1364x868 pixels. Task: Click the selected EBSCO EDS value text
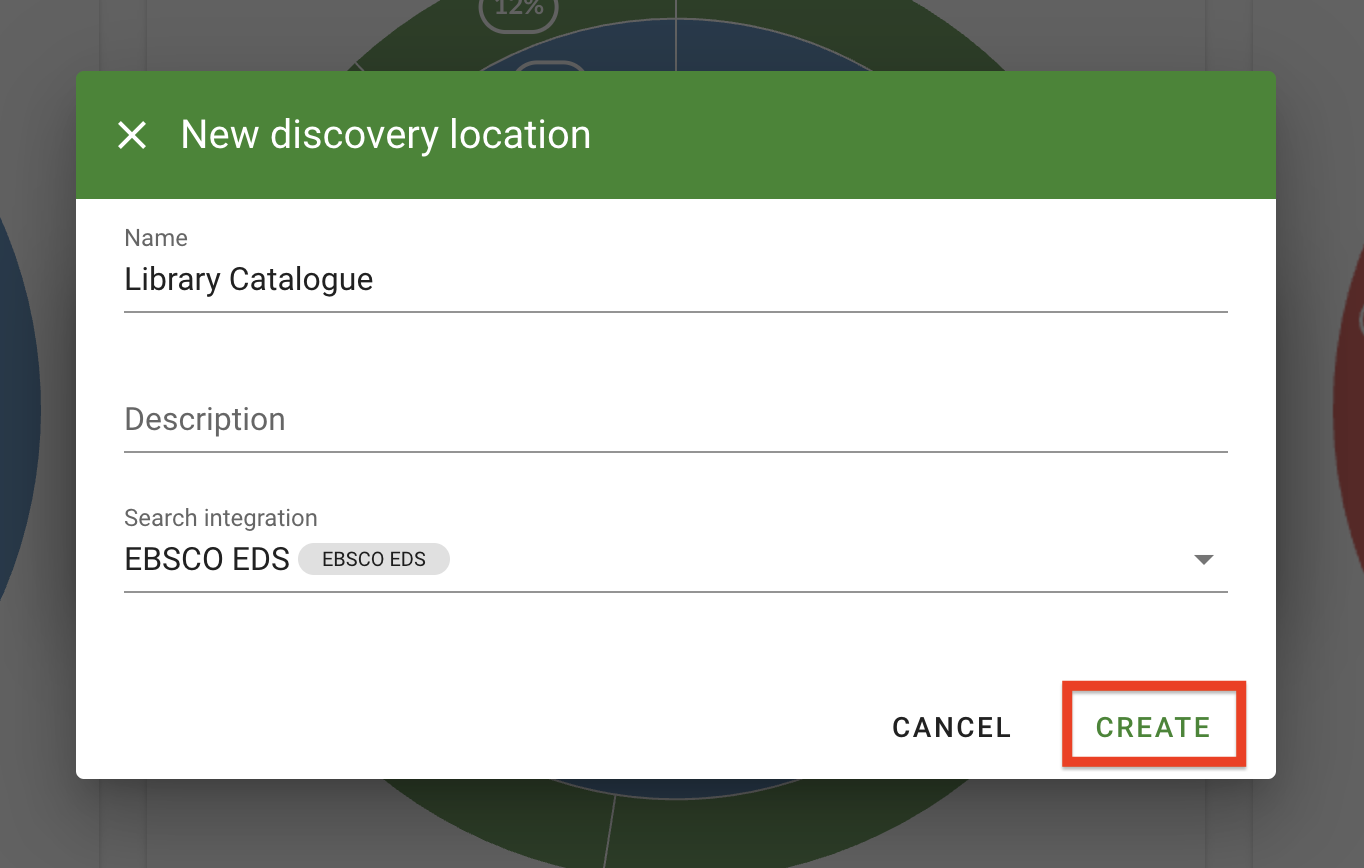207,560
